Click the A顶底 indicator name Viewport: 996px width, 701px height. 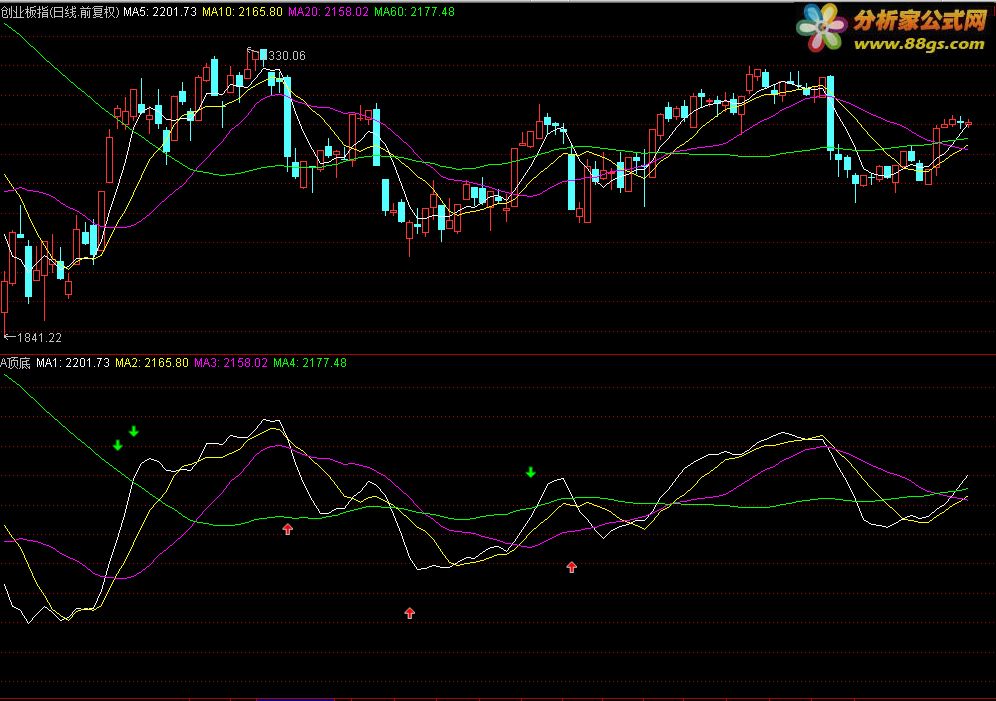[15, 363]
